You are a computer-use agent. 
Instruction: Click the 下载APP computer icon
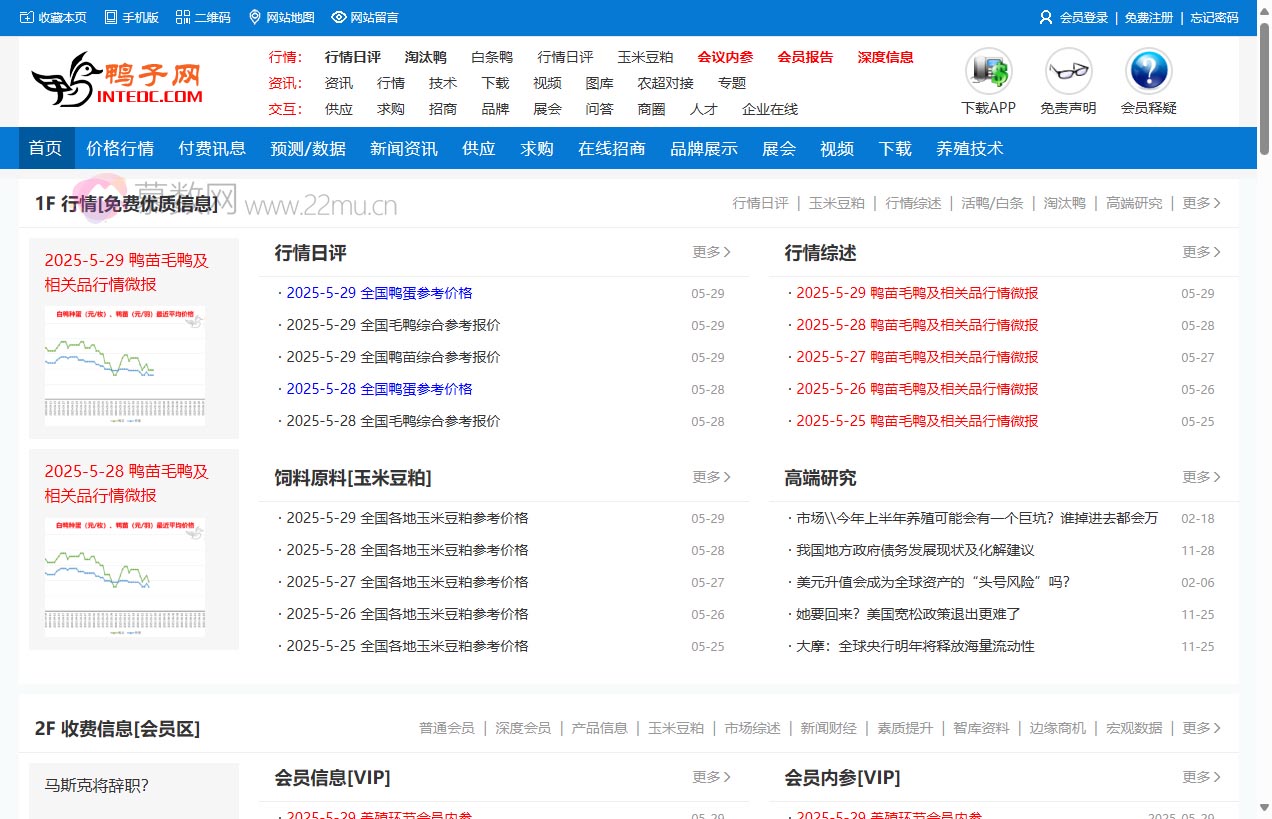[x=988, y=70]
